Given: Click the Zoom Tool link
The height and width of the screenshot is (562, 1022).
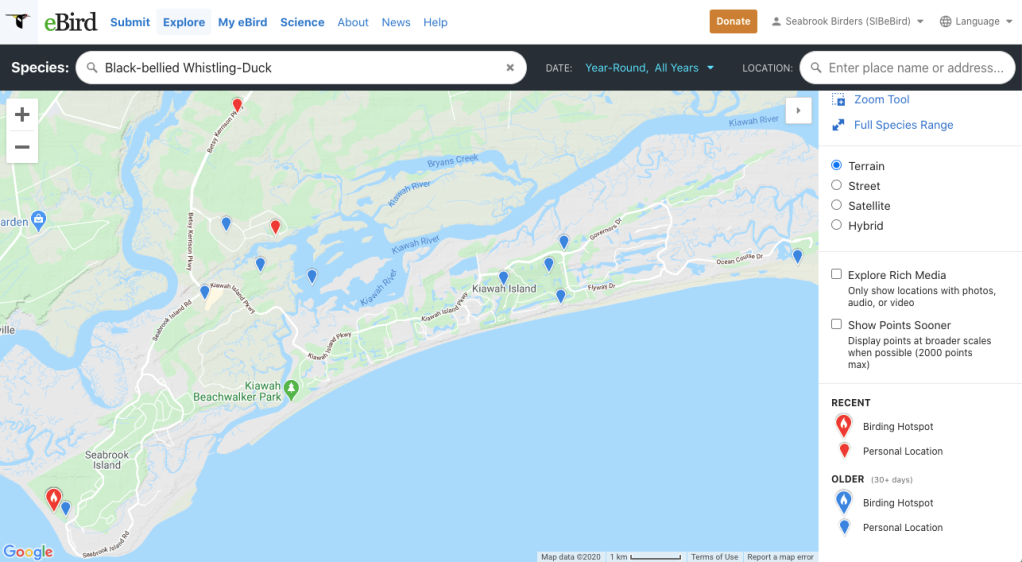Looking at the screenshot, I should pos(881,100).
